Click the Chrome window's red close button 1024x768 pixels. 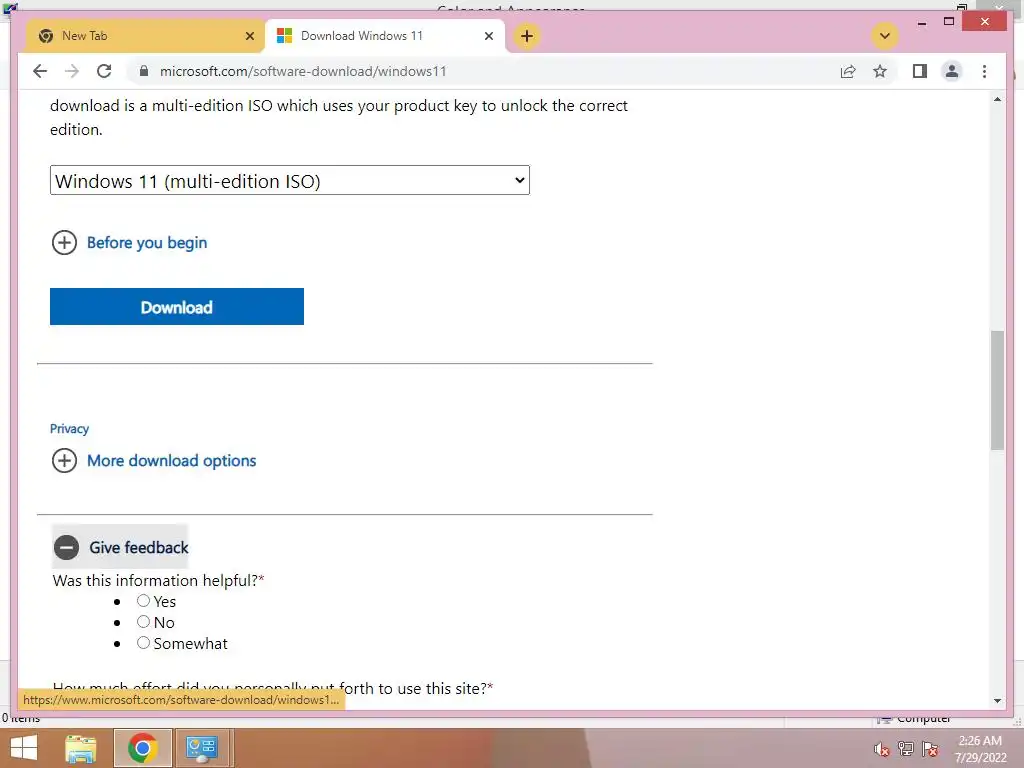985,22
